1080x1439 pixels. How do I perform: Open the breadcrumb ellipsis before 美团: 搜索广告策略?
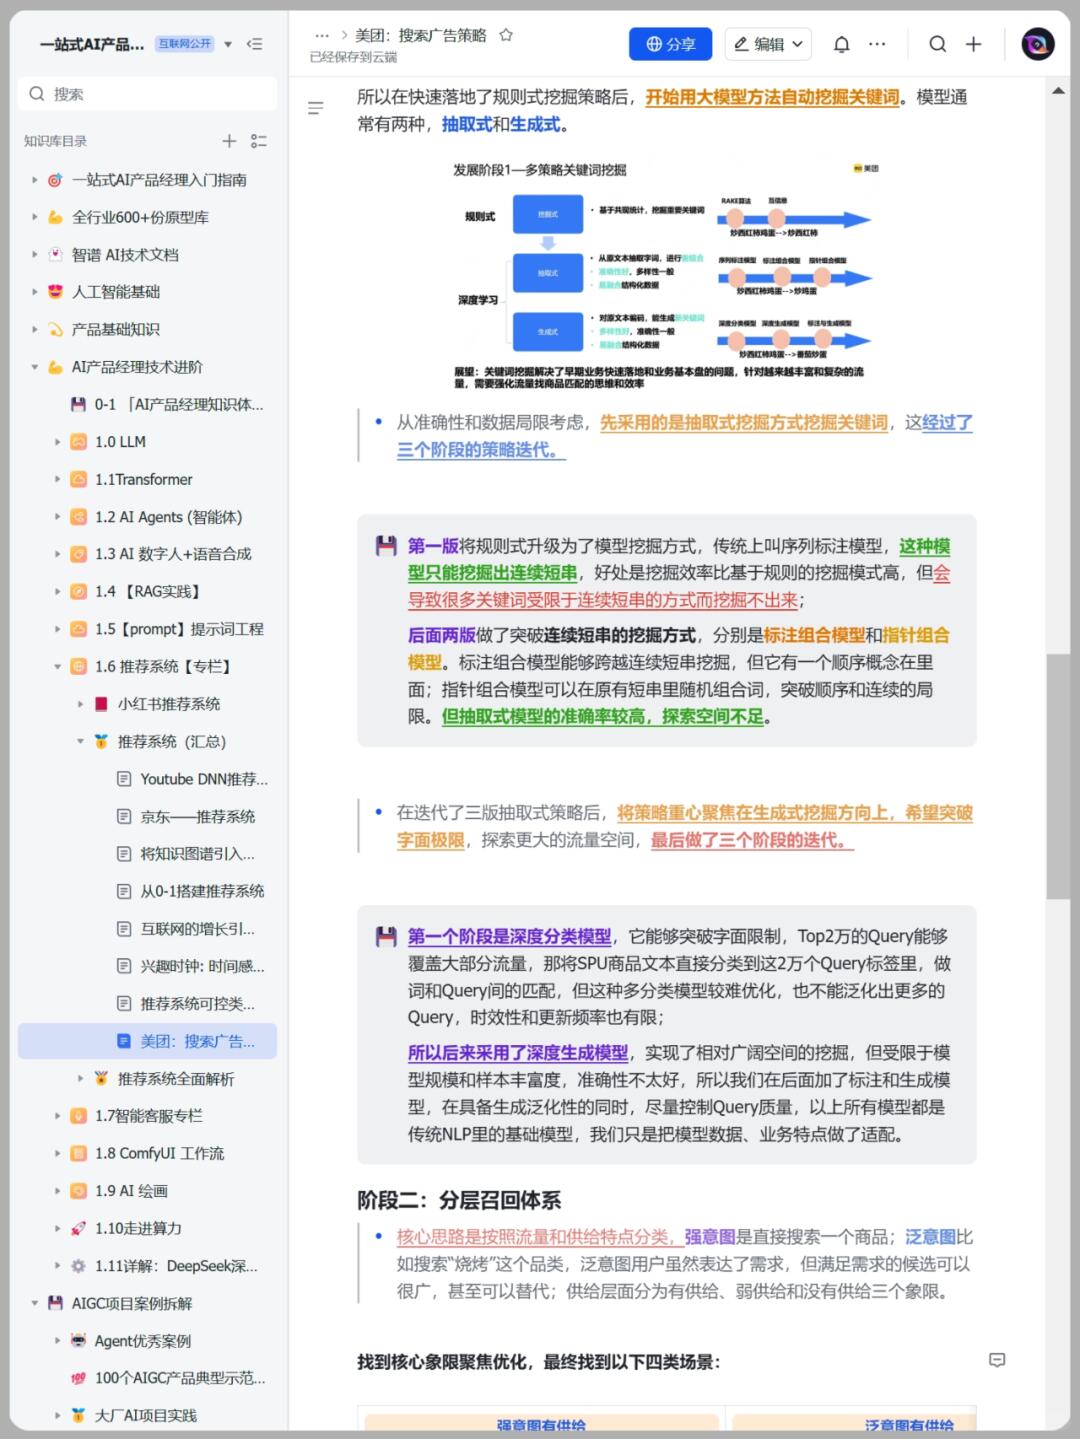coord(322,36)
